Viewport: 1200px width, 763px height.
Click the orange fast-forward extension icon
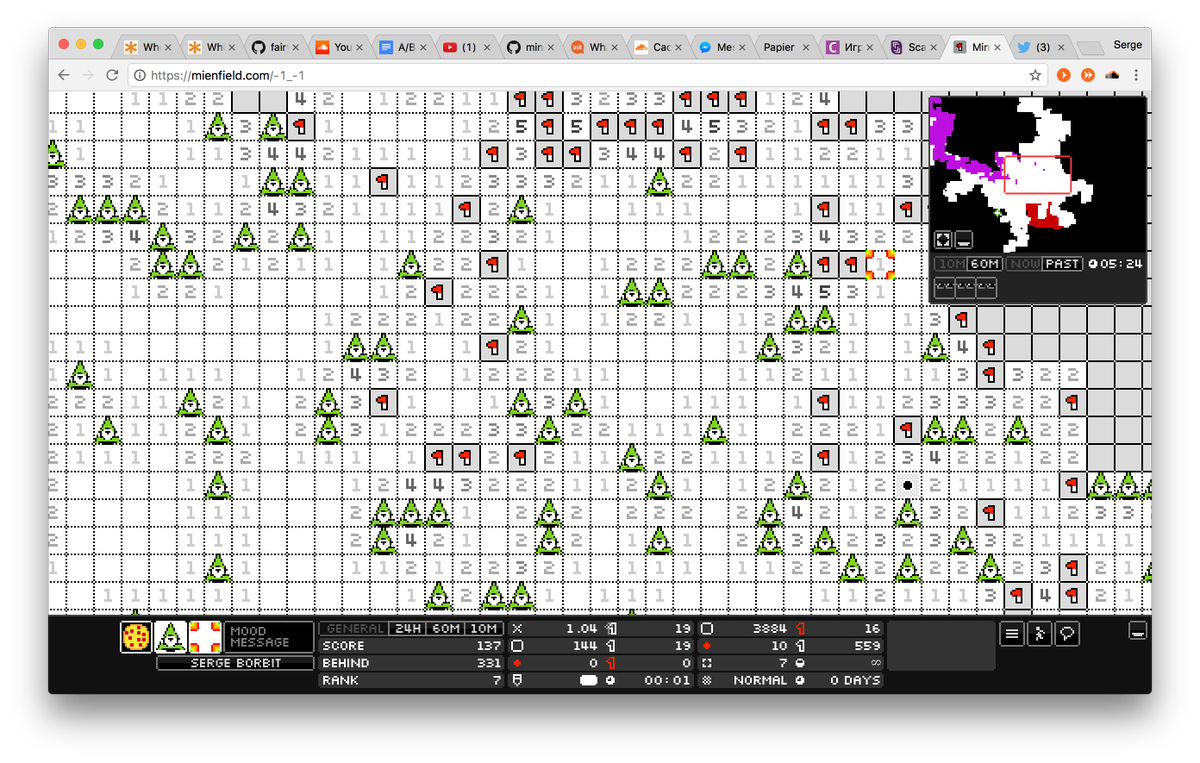(1088, 75)
